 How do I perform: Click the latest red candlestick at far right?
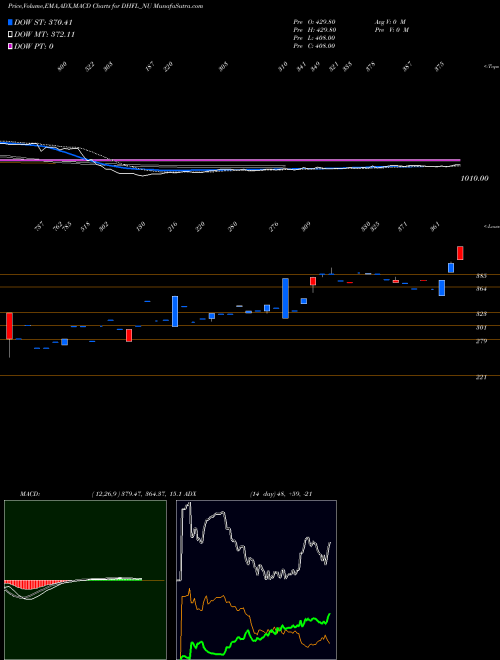click(x=460, y=253)
